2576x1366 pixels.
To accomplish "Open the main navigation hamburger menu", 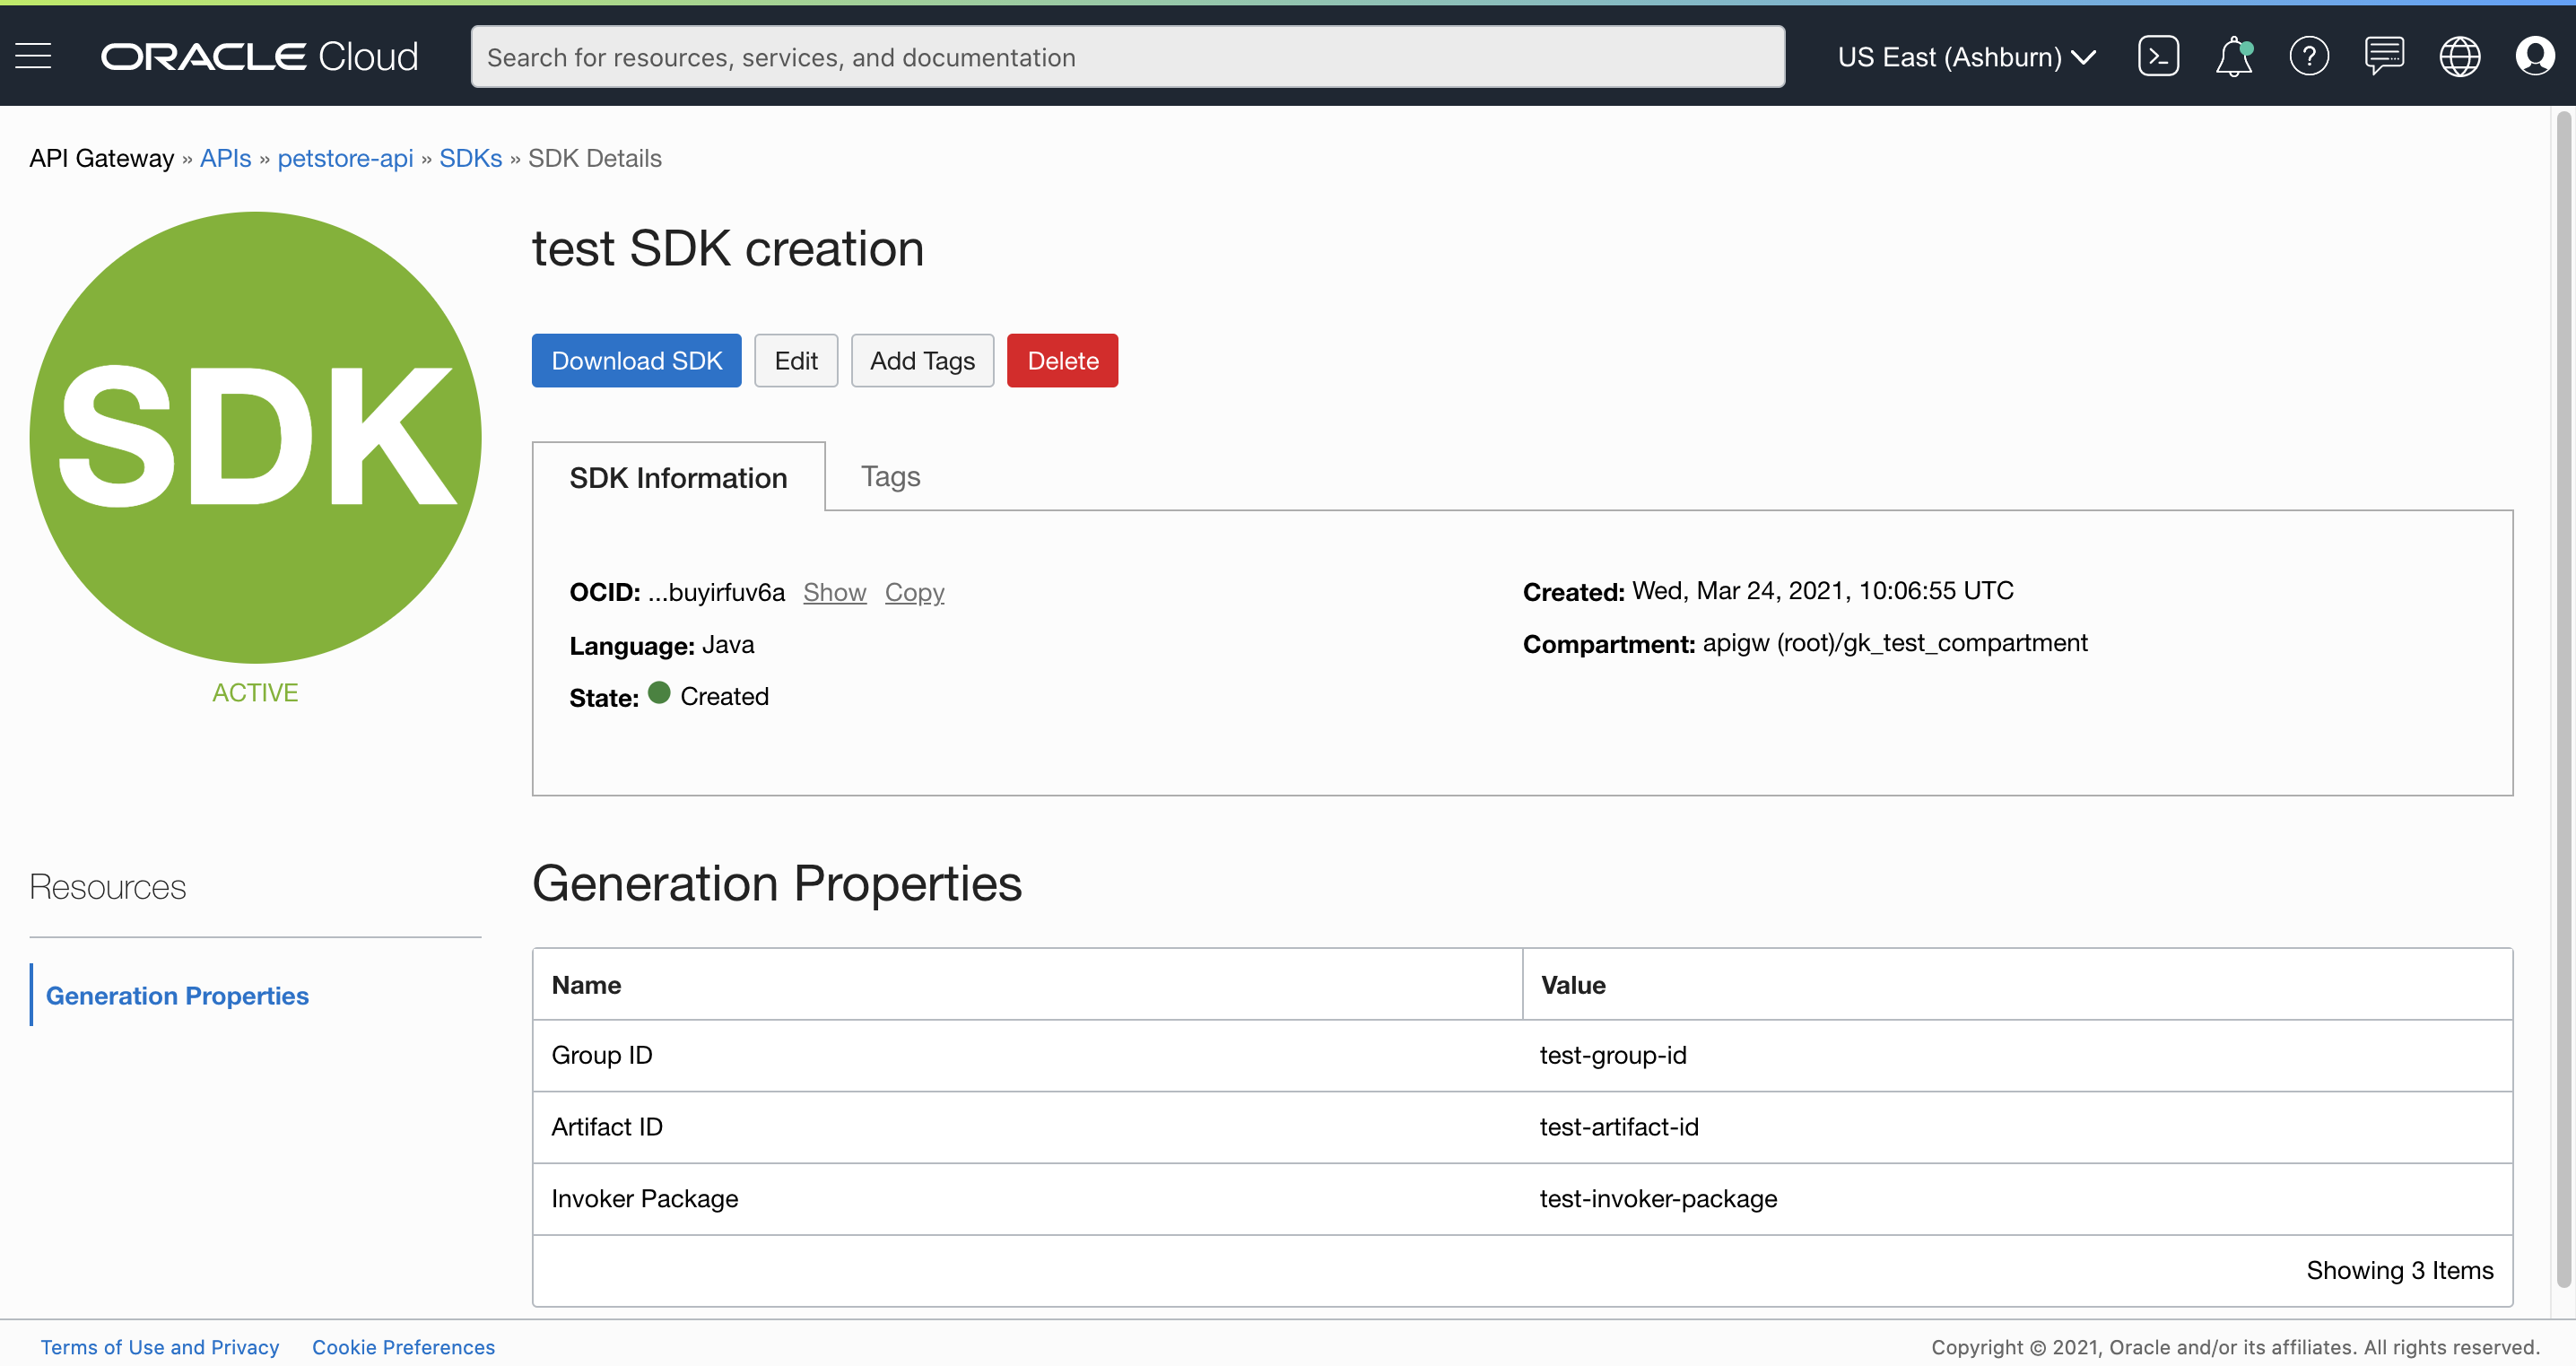I will [x=33, y=56].
